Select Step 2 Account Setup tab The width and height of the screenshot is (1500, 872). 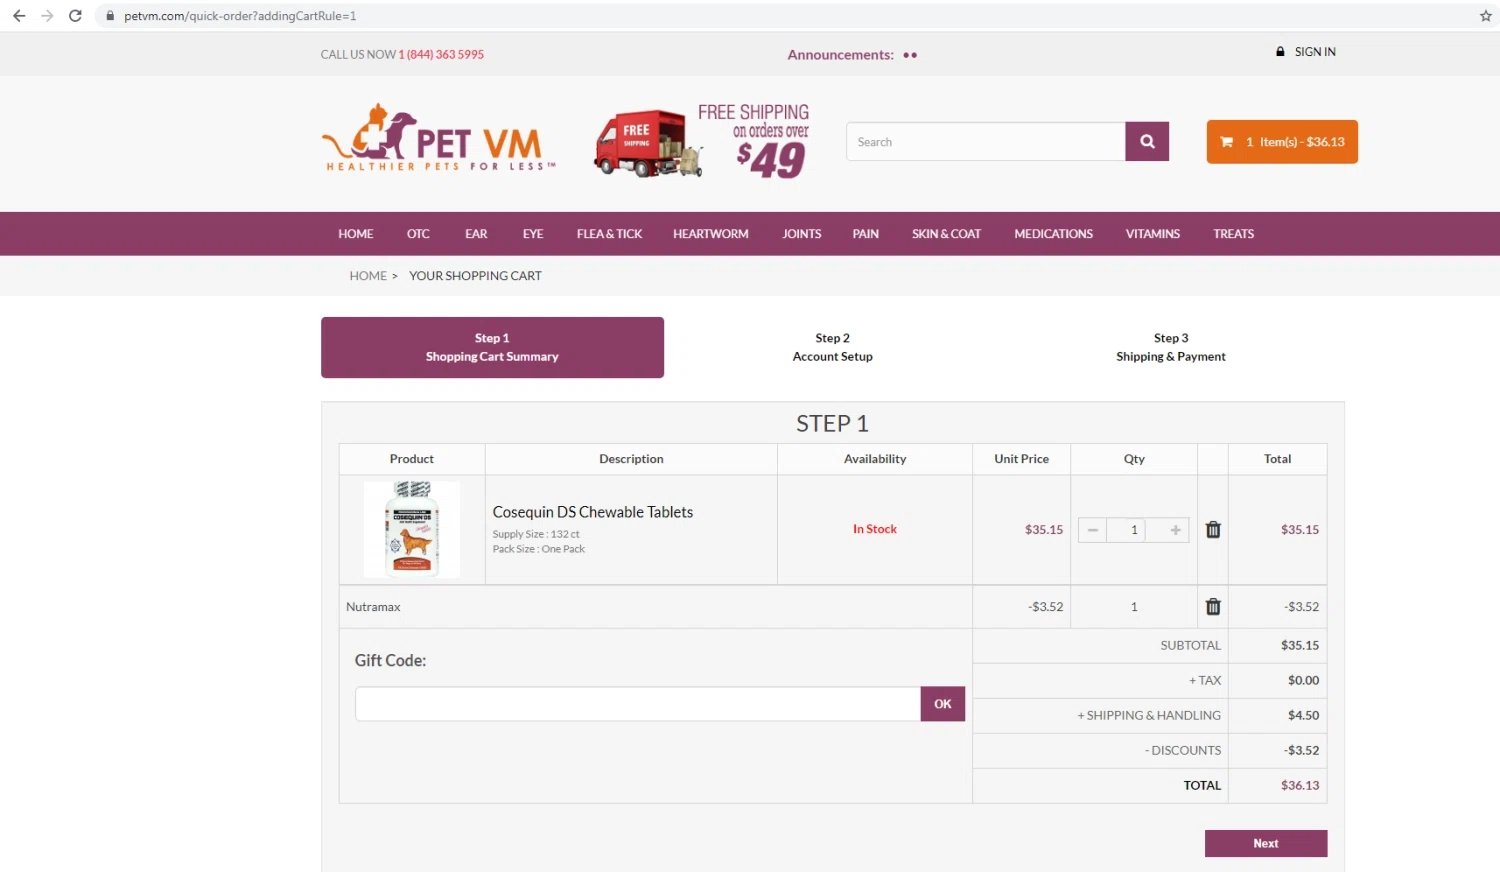pos(833,348)
